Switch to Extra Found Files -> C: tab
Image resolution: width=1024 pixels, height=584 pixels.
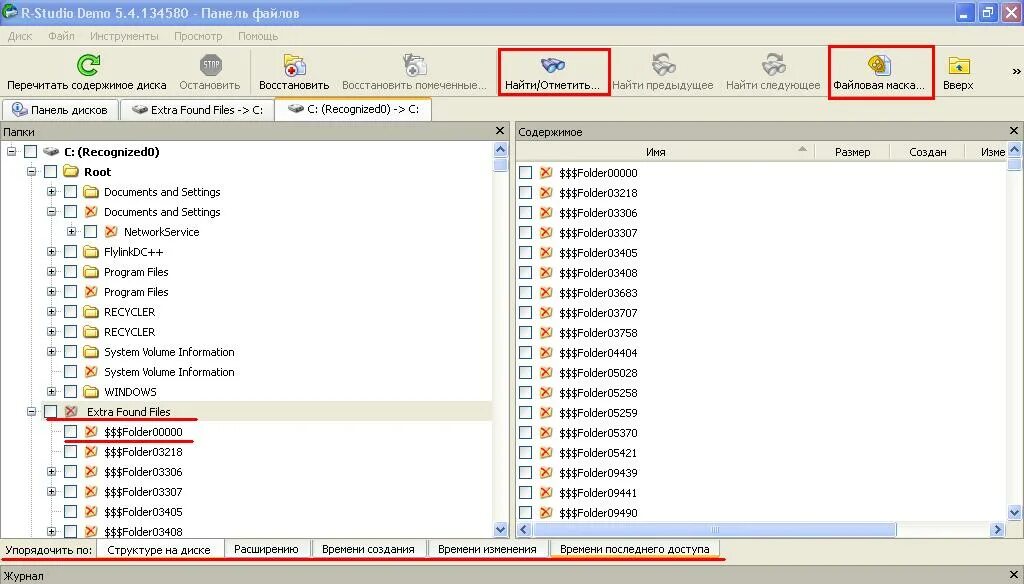(x=197, y=110)
